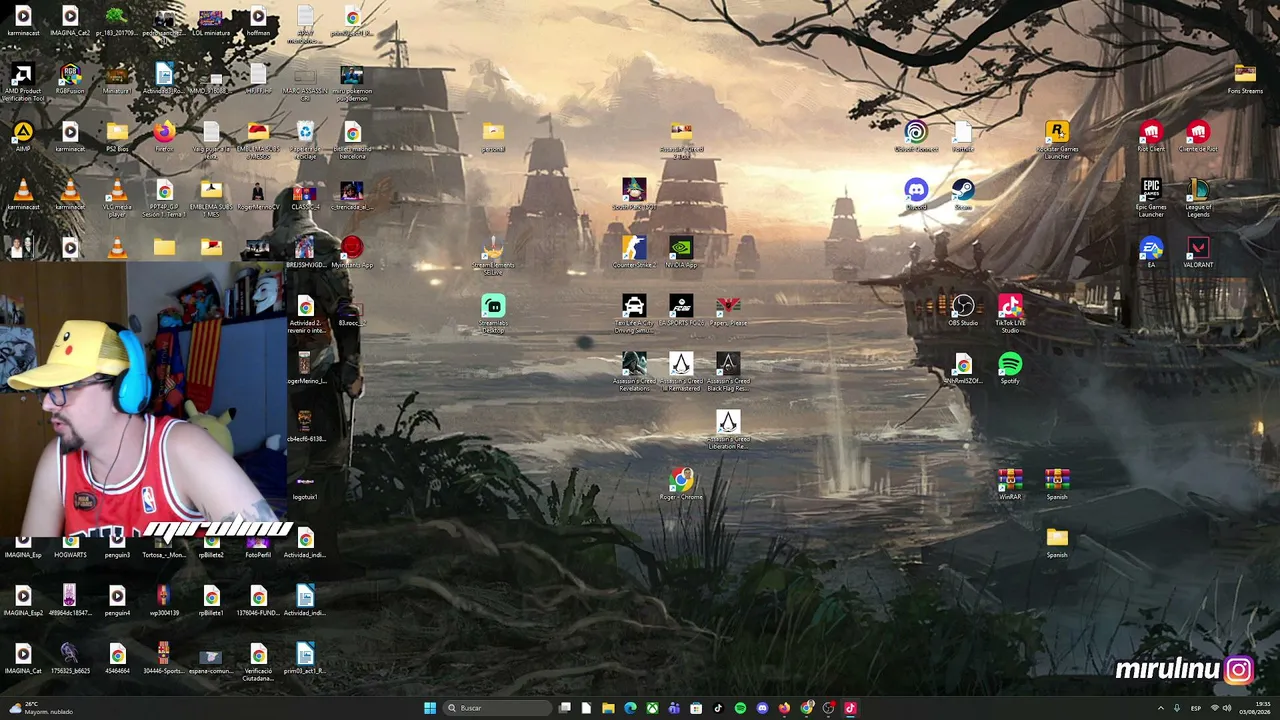Open the Streamlabs Desktop shortcut
The image size is (1280, 720).
click(x=493, y=313)
